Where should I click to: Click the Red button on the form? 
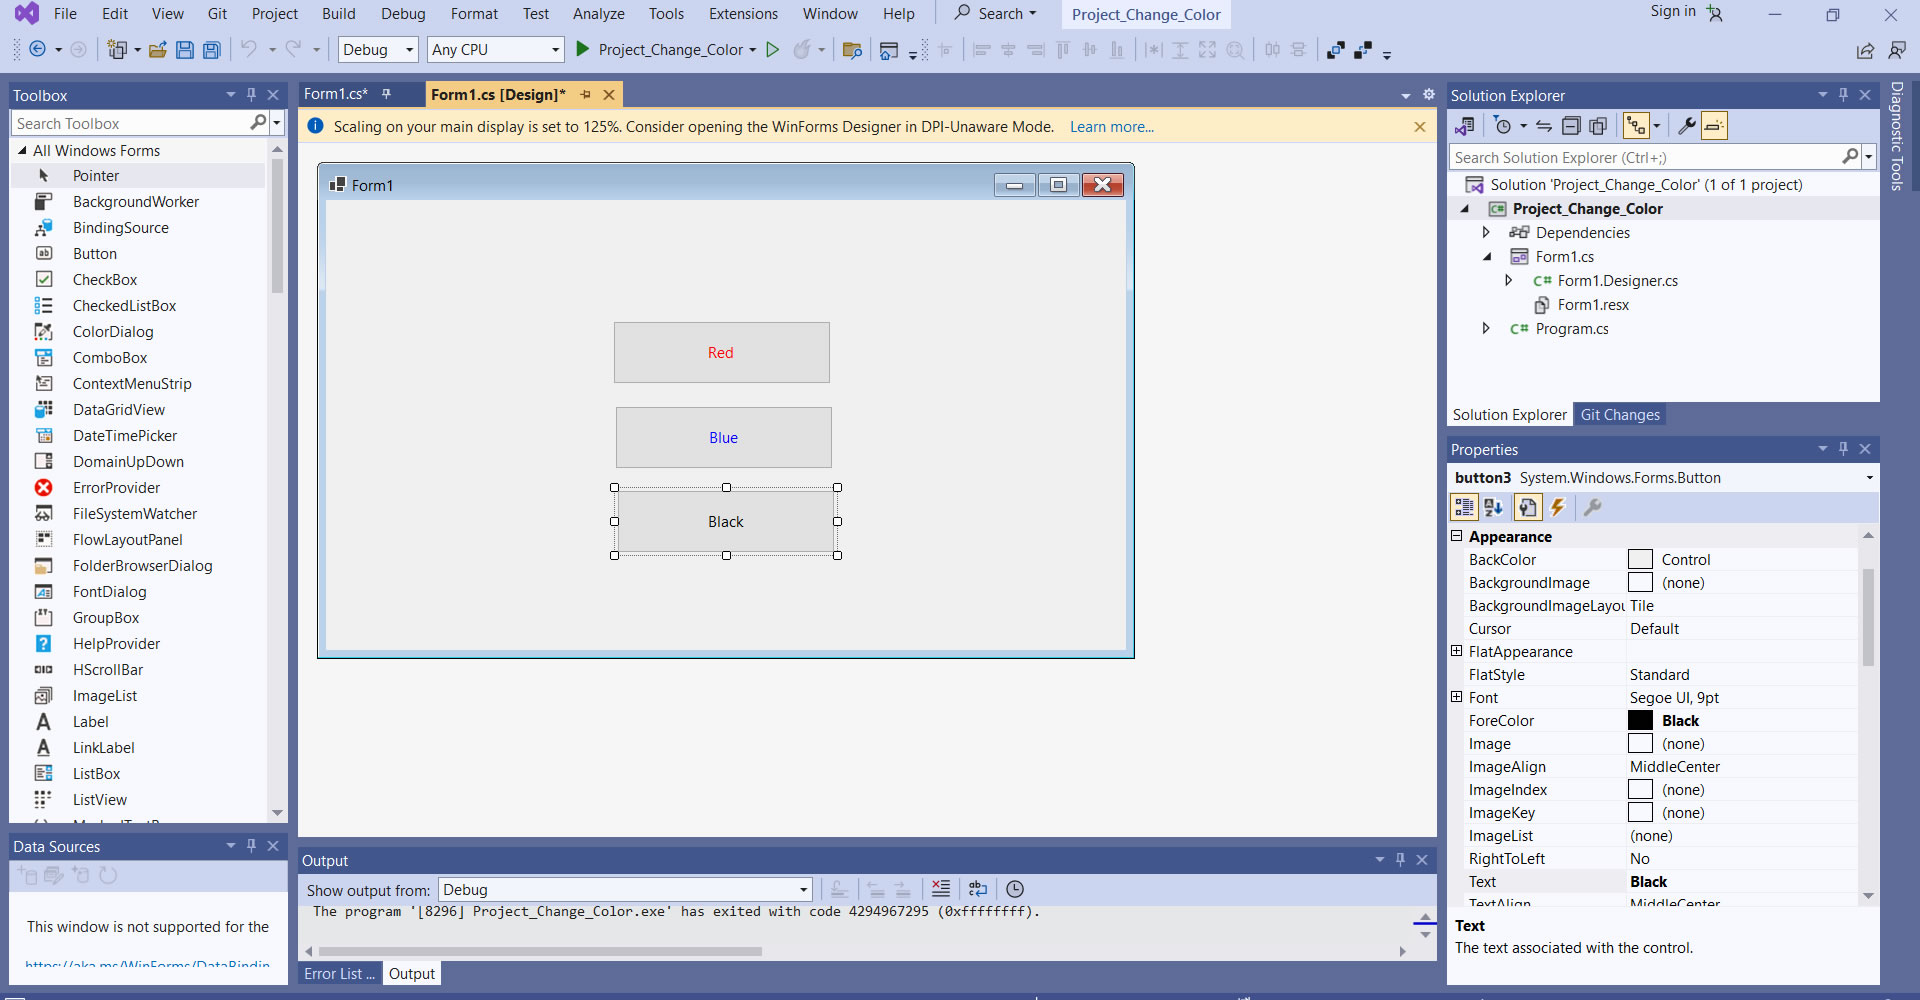coord(721,353)
